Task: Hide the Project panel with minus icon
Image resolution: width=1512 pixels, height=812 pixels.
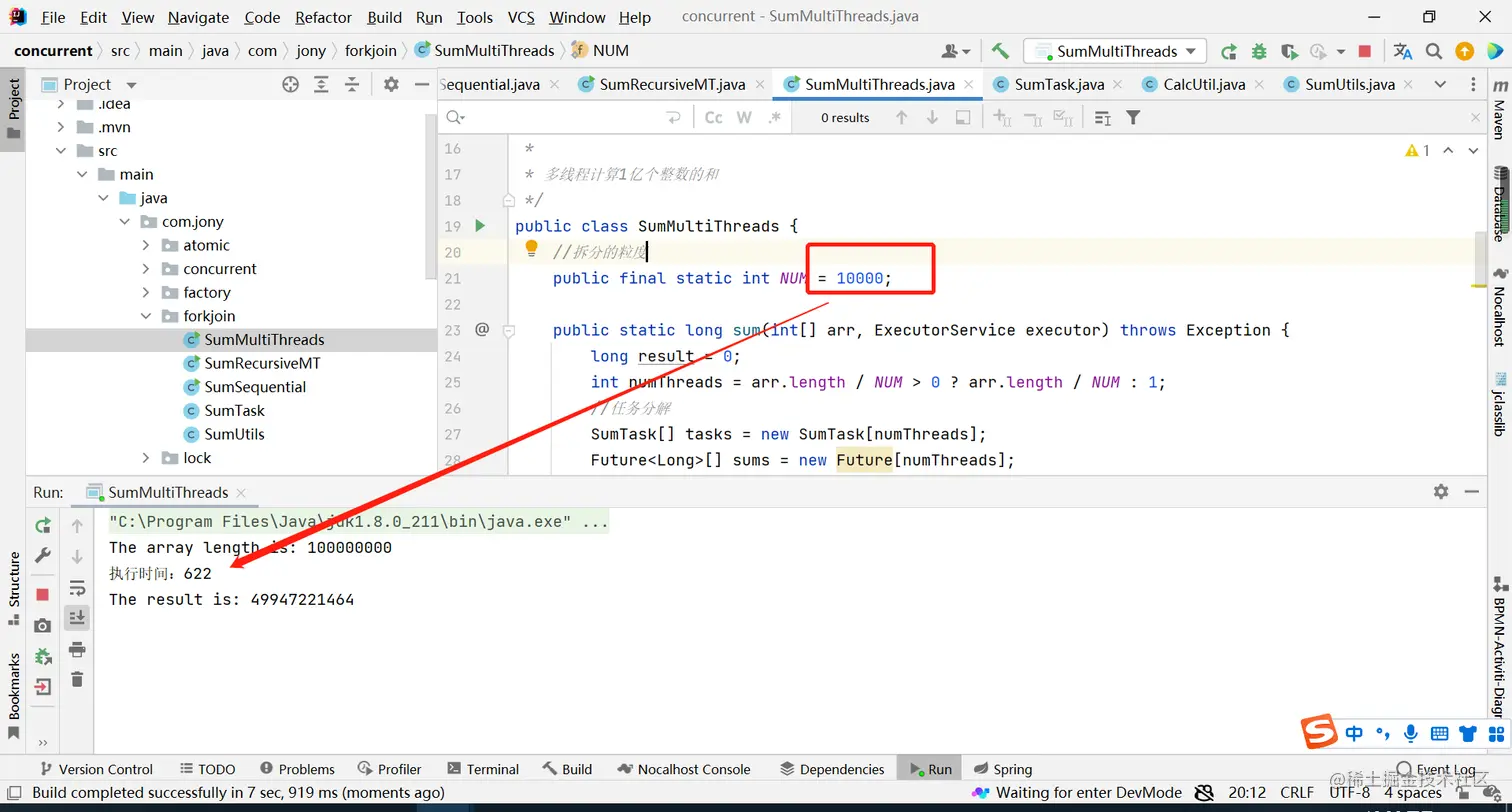Action: [421, 85]
